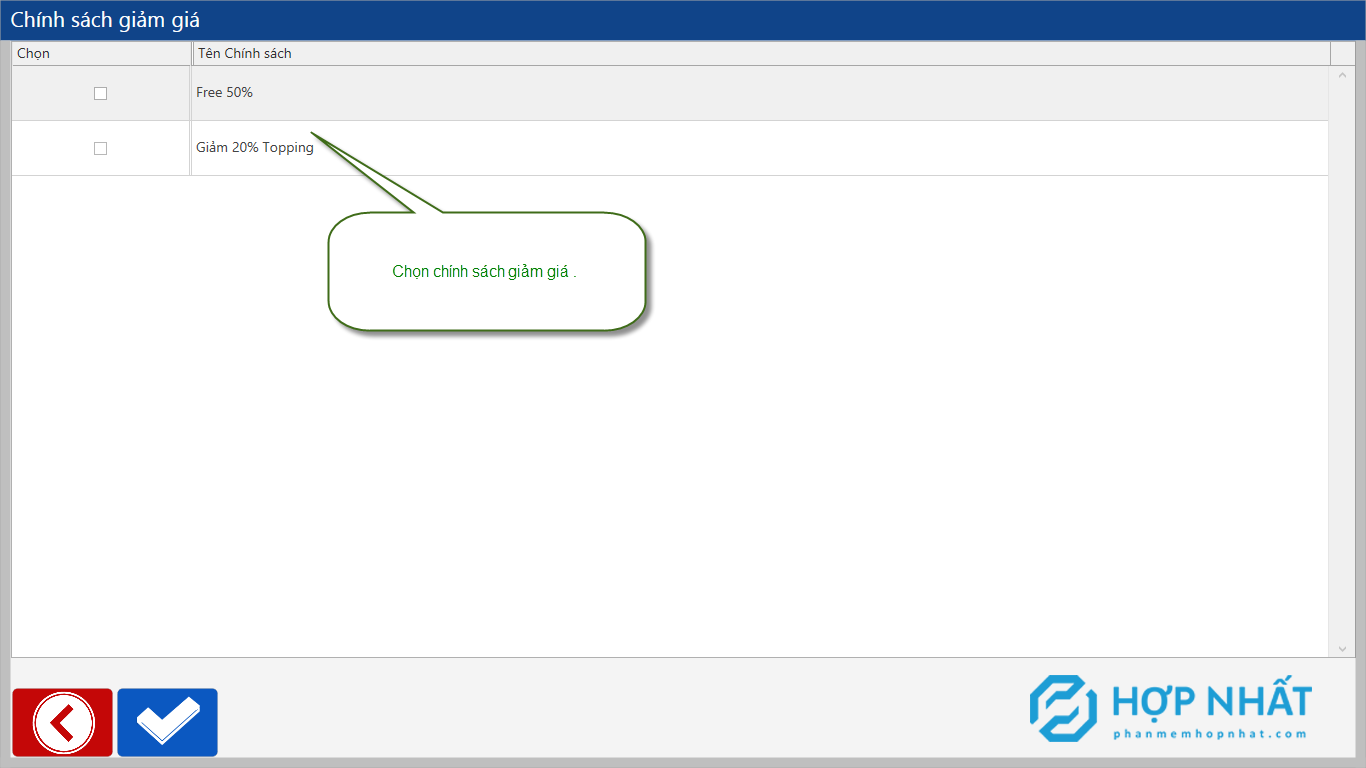Open the phanmemhopnhat.com link
Screen dimensions: 1366x768
coord(1210,735)
